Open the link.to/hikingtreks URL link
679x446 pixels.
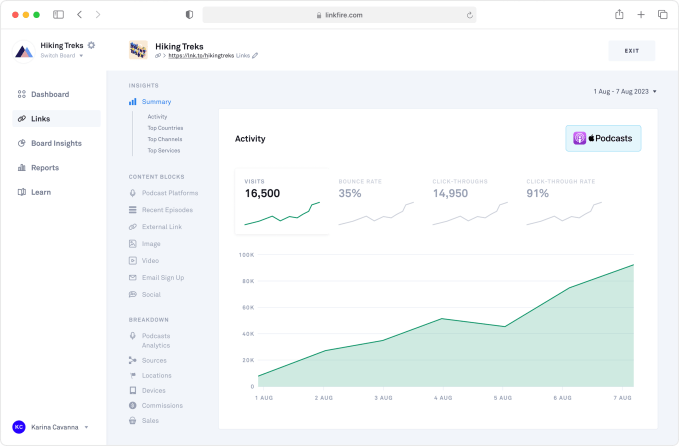(206, 56)
